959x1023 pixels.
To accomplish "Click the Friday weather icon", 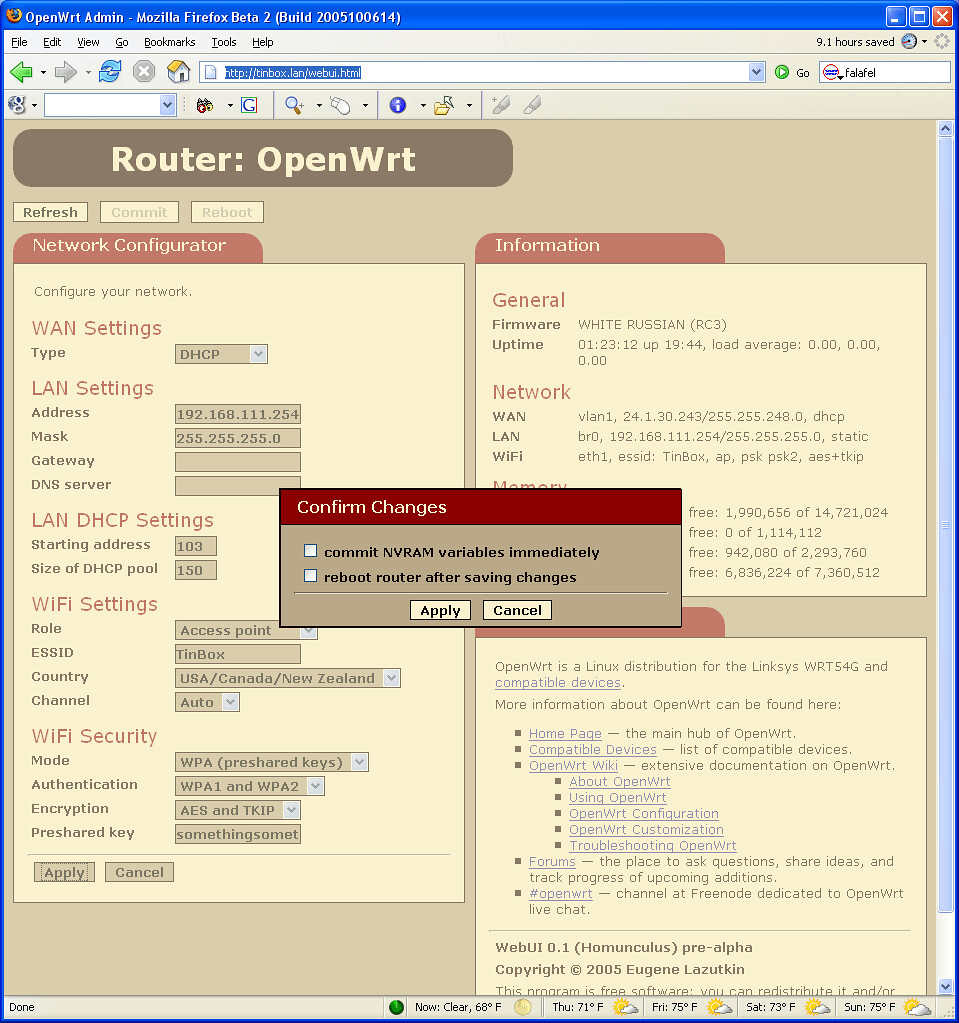I will coord(720,1007).
